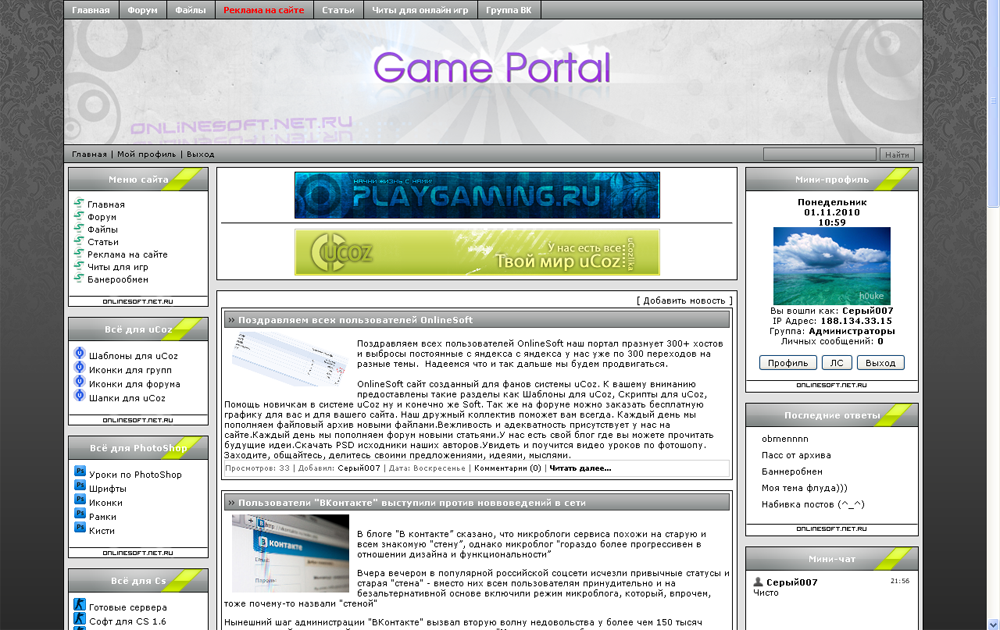This screenshot has width=1000, height=630.
Task: Click the Добавить новость link
Action: click(x=684, y=300)
